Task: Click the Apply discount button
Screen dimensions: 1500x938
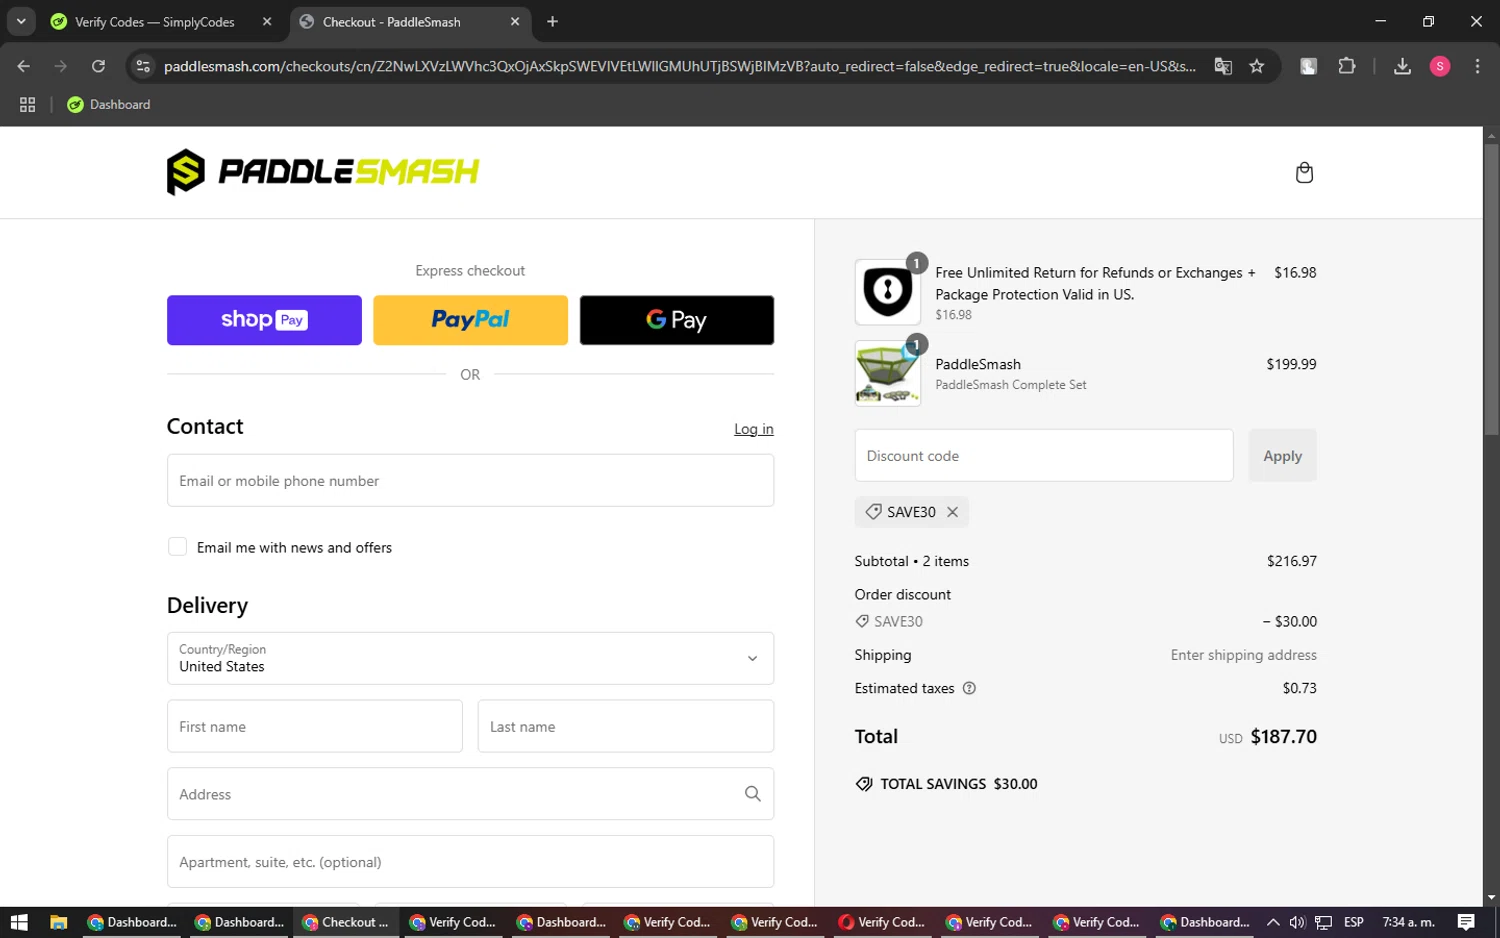Action: pos(1282,455)
